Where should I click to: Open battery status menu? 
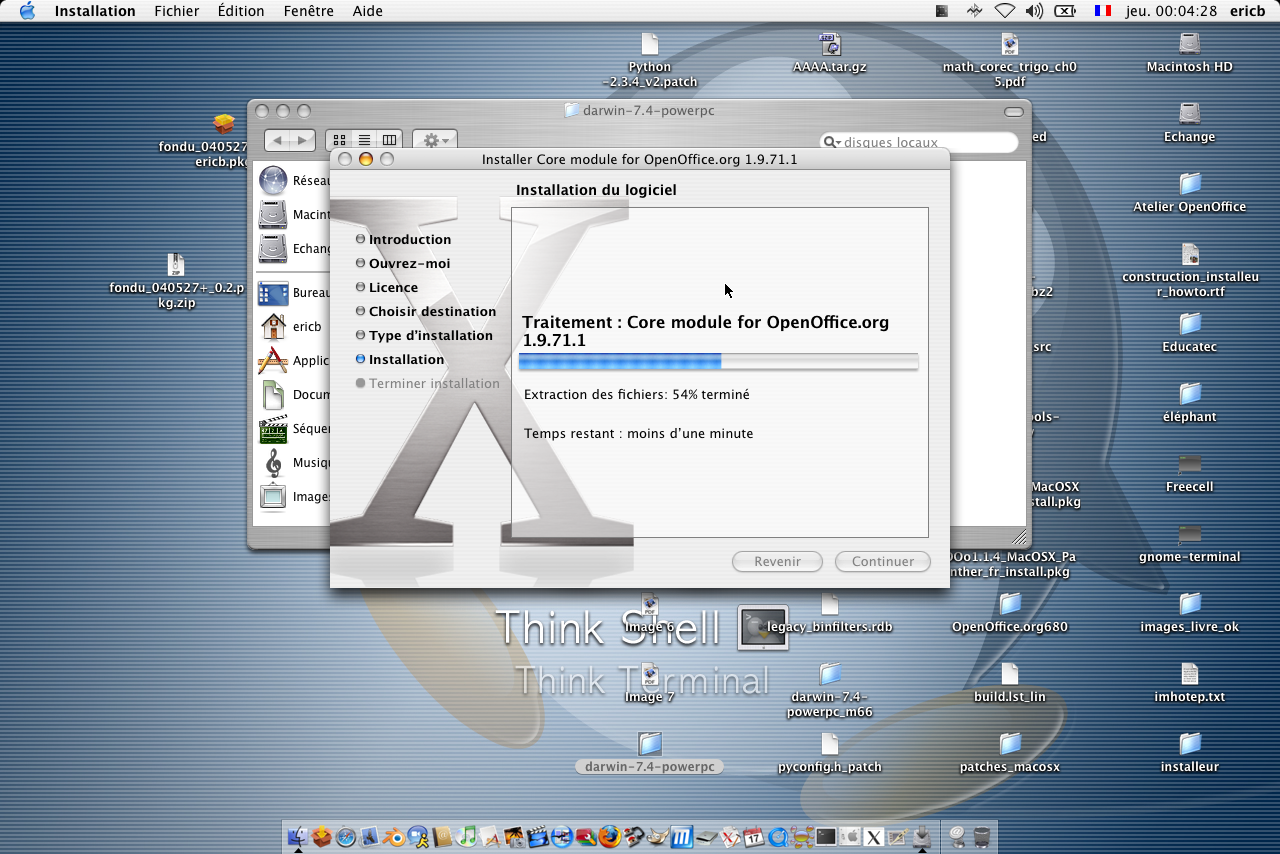coord(1065,11)
